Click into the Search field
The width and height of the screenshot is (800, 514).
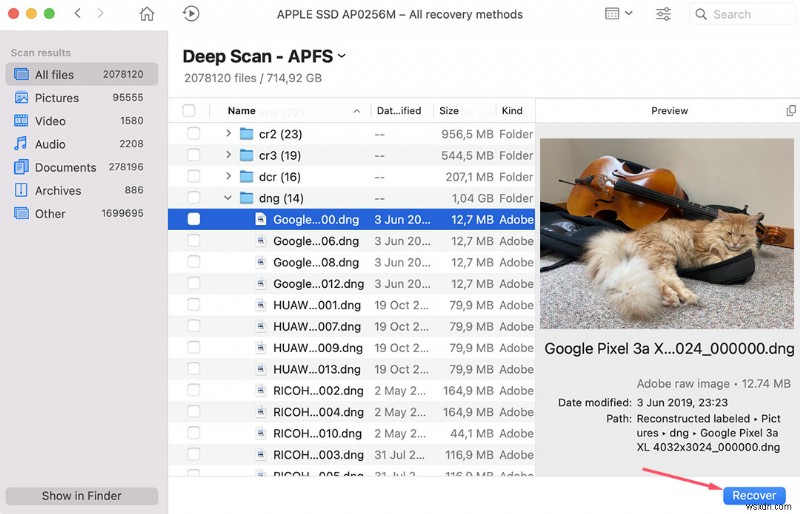coord(749,14)
